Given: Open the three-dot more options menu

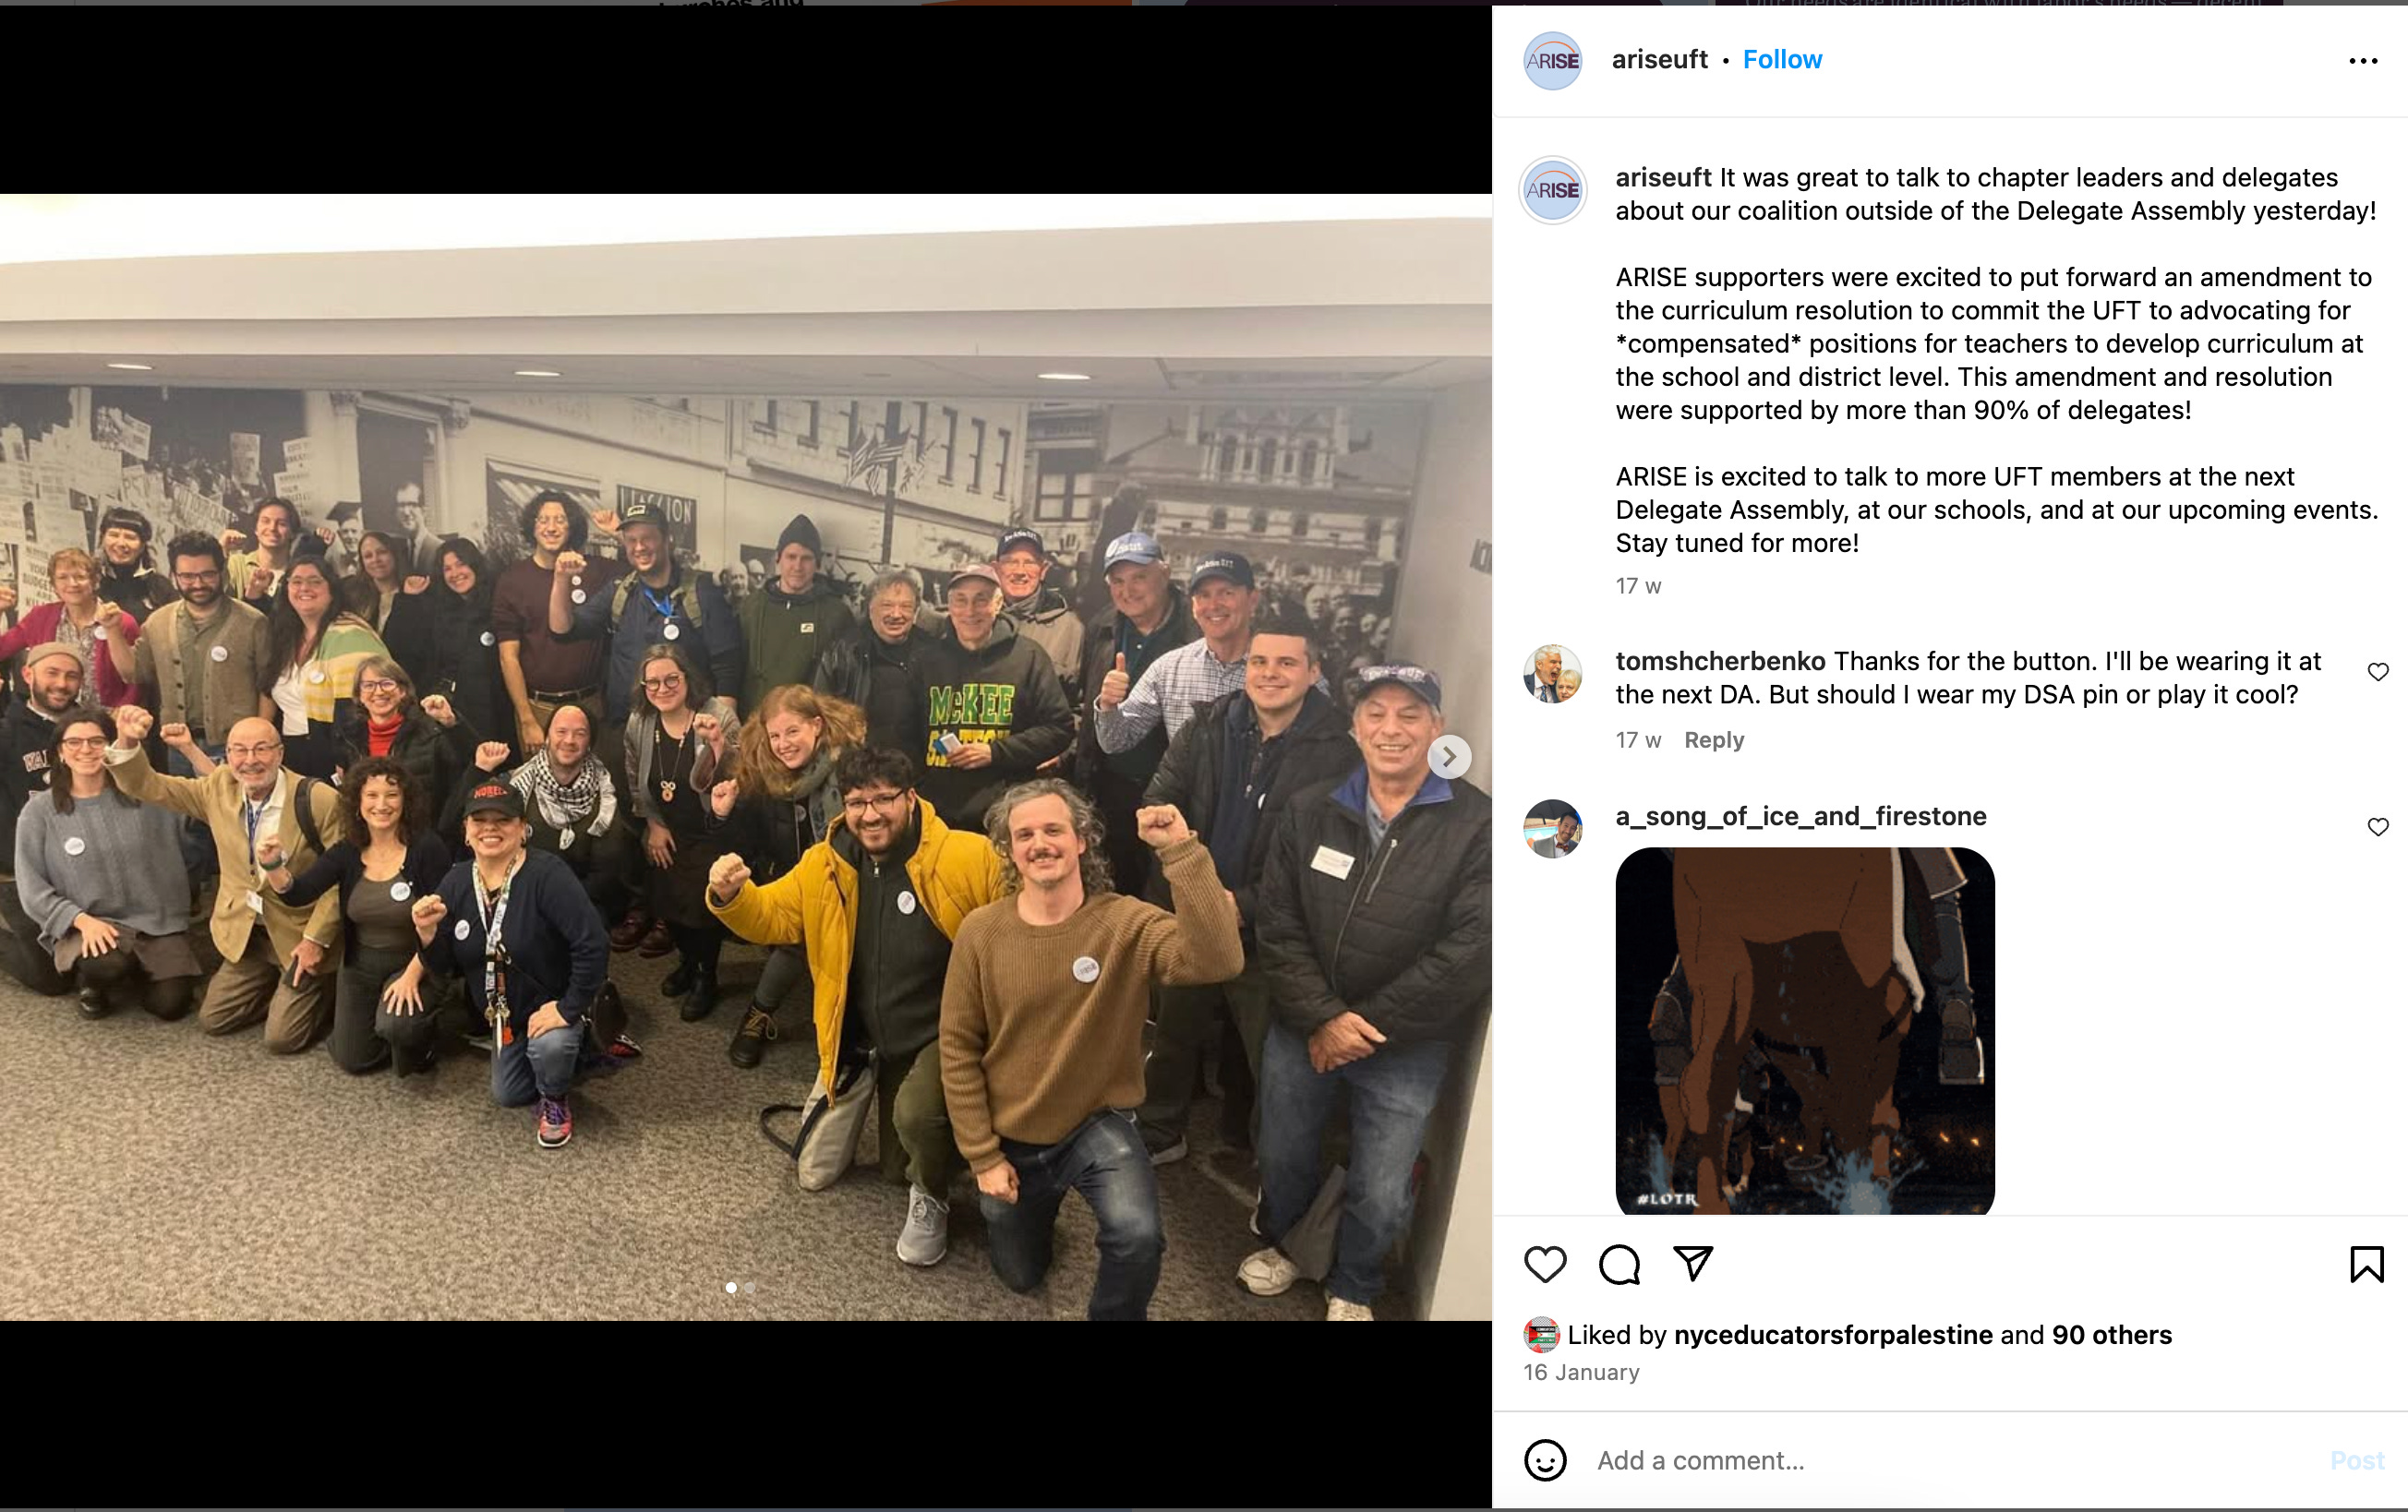Looking at the screenshot, I should click(x=2363, y=61).
